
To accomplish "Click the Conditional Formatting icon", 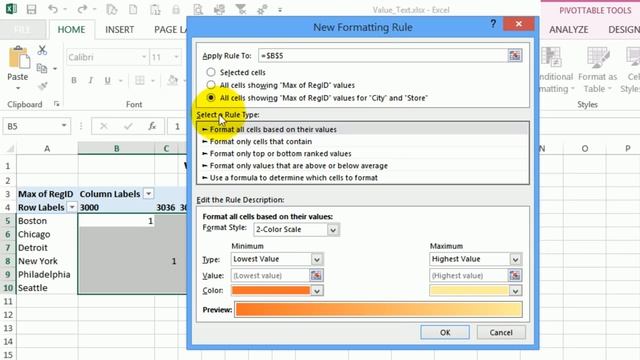I will [551, 57].
